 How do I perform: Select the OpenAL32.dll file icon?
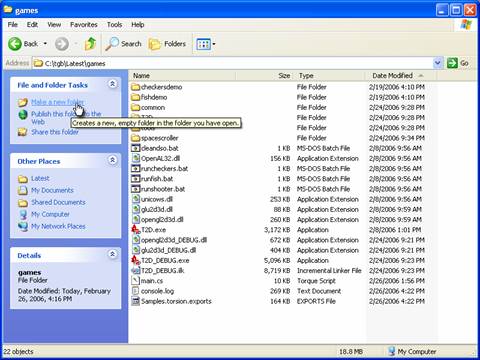click(x=135, y=158)
